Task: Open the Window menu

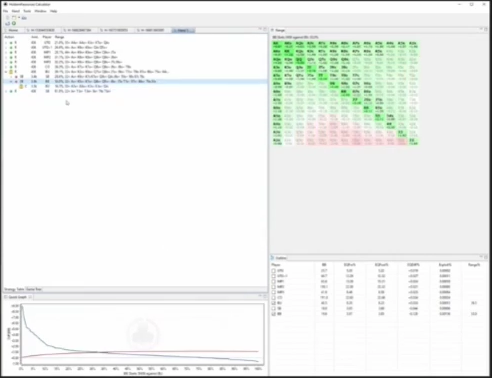Action: tap(40, 11)
